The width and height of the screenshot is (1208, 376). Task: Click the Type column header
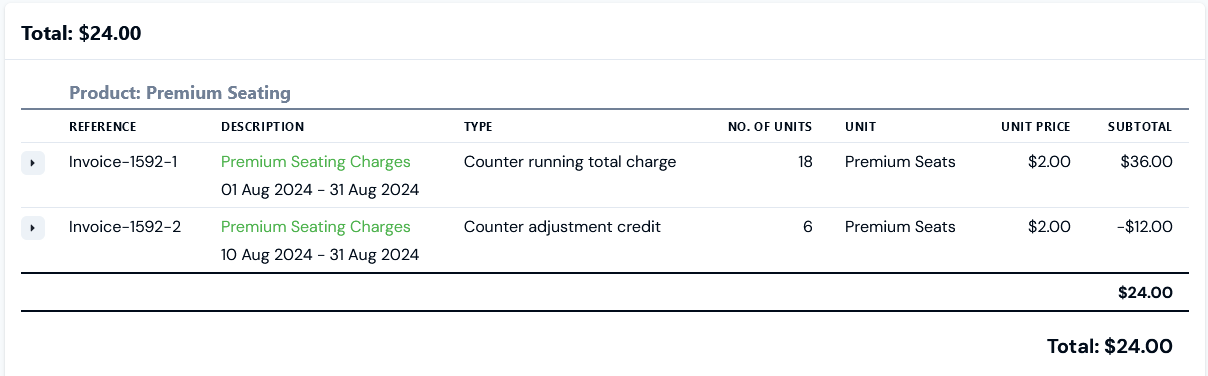[x=478, y=127]
